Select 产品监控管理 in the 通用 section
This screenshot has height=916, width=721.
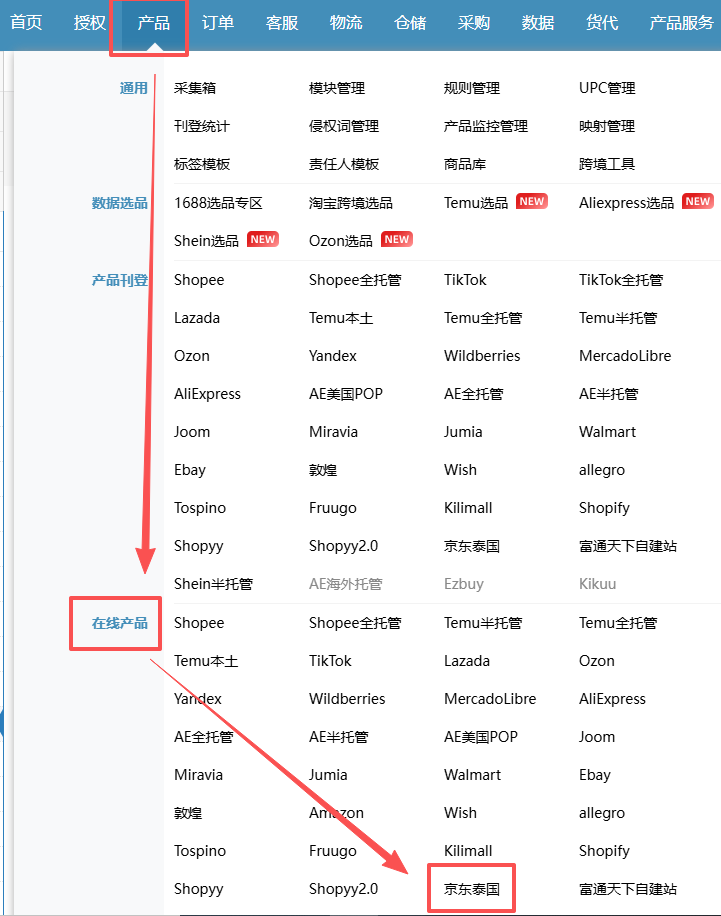pyautogui.click(x=485, y=126)
